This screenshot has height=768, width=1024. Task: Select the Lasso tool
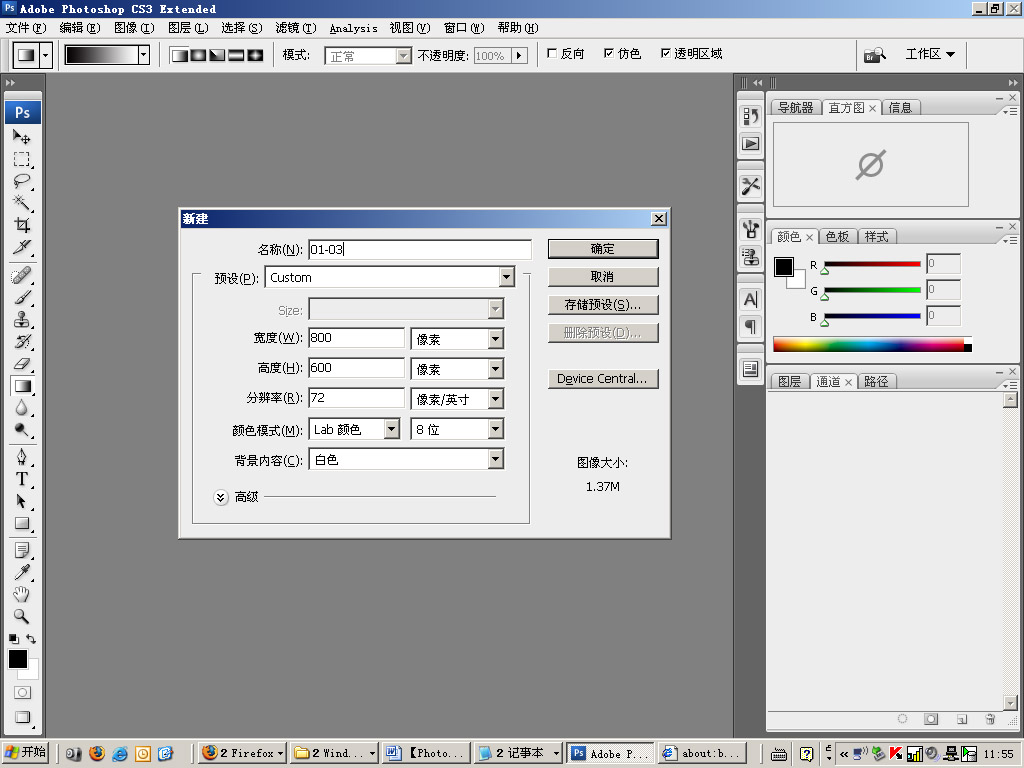pyautogui.click(x=22, y=182)
